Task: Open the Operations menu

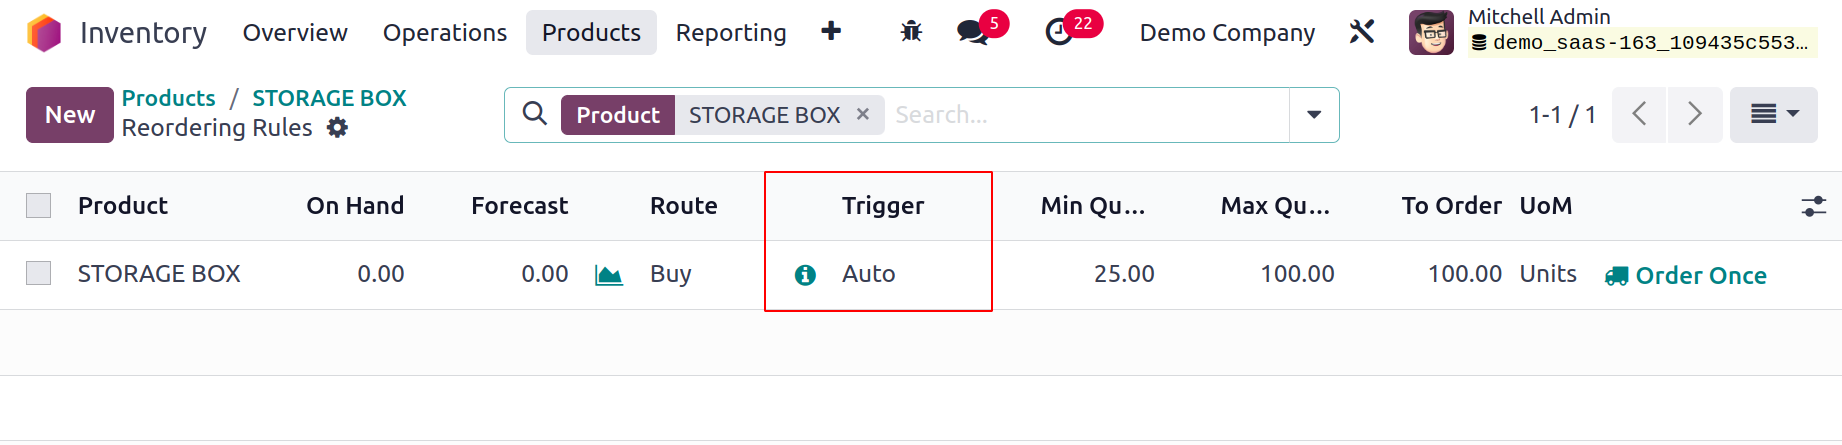Action: click(445, 33)
